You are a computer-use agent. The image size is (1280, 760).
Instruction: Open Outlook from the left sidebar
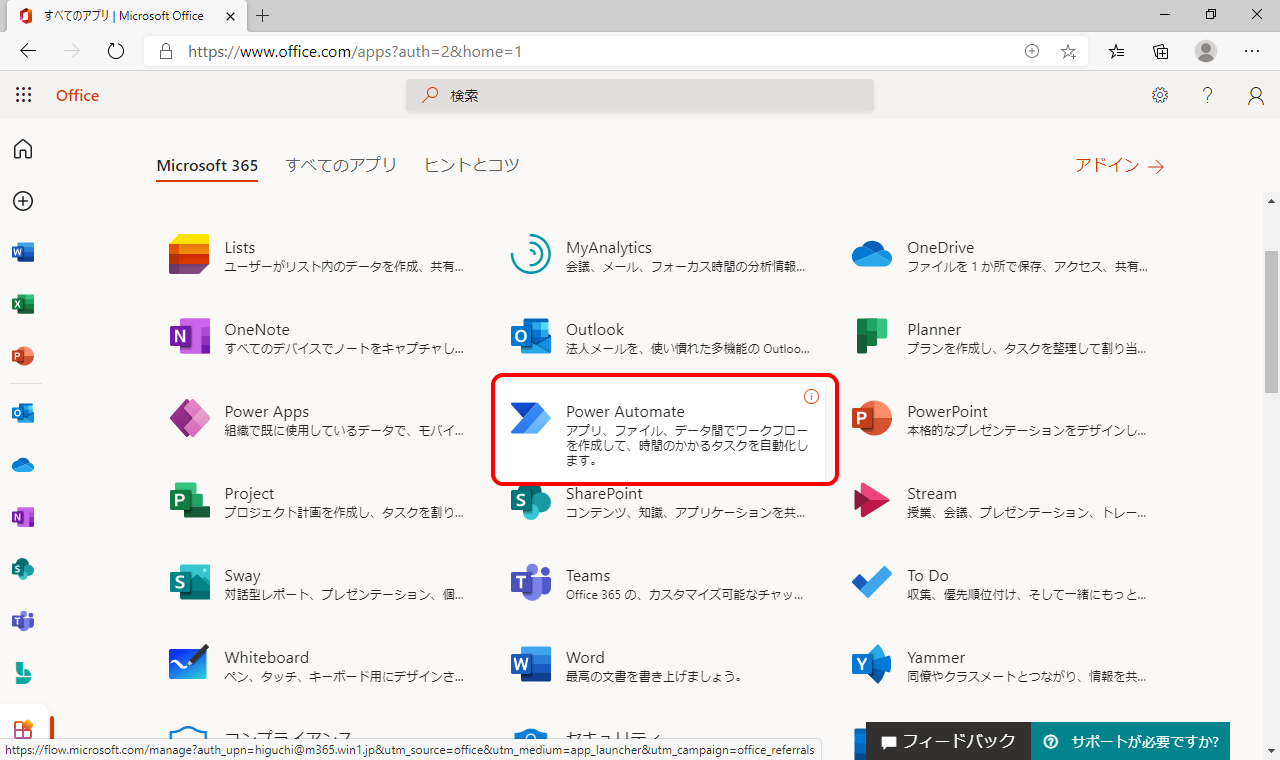point(23,413)
